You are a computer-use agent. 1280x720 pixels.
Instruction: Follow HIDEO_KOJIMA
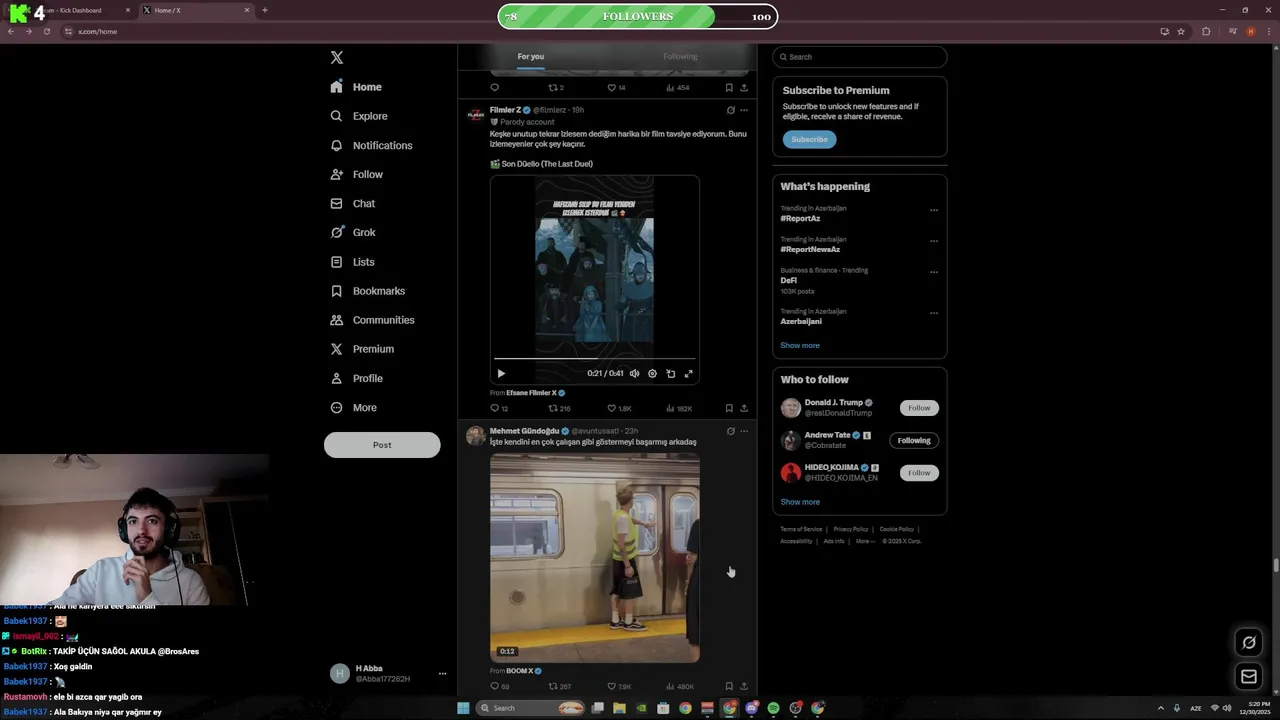tap(919, 473)
